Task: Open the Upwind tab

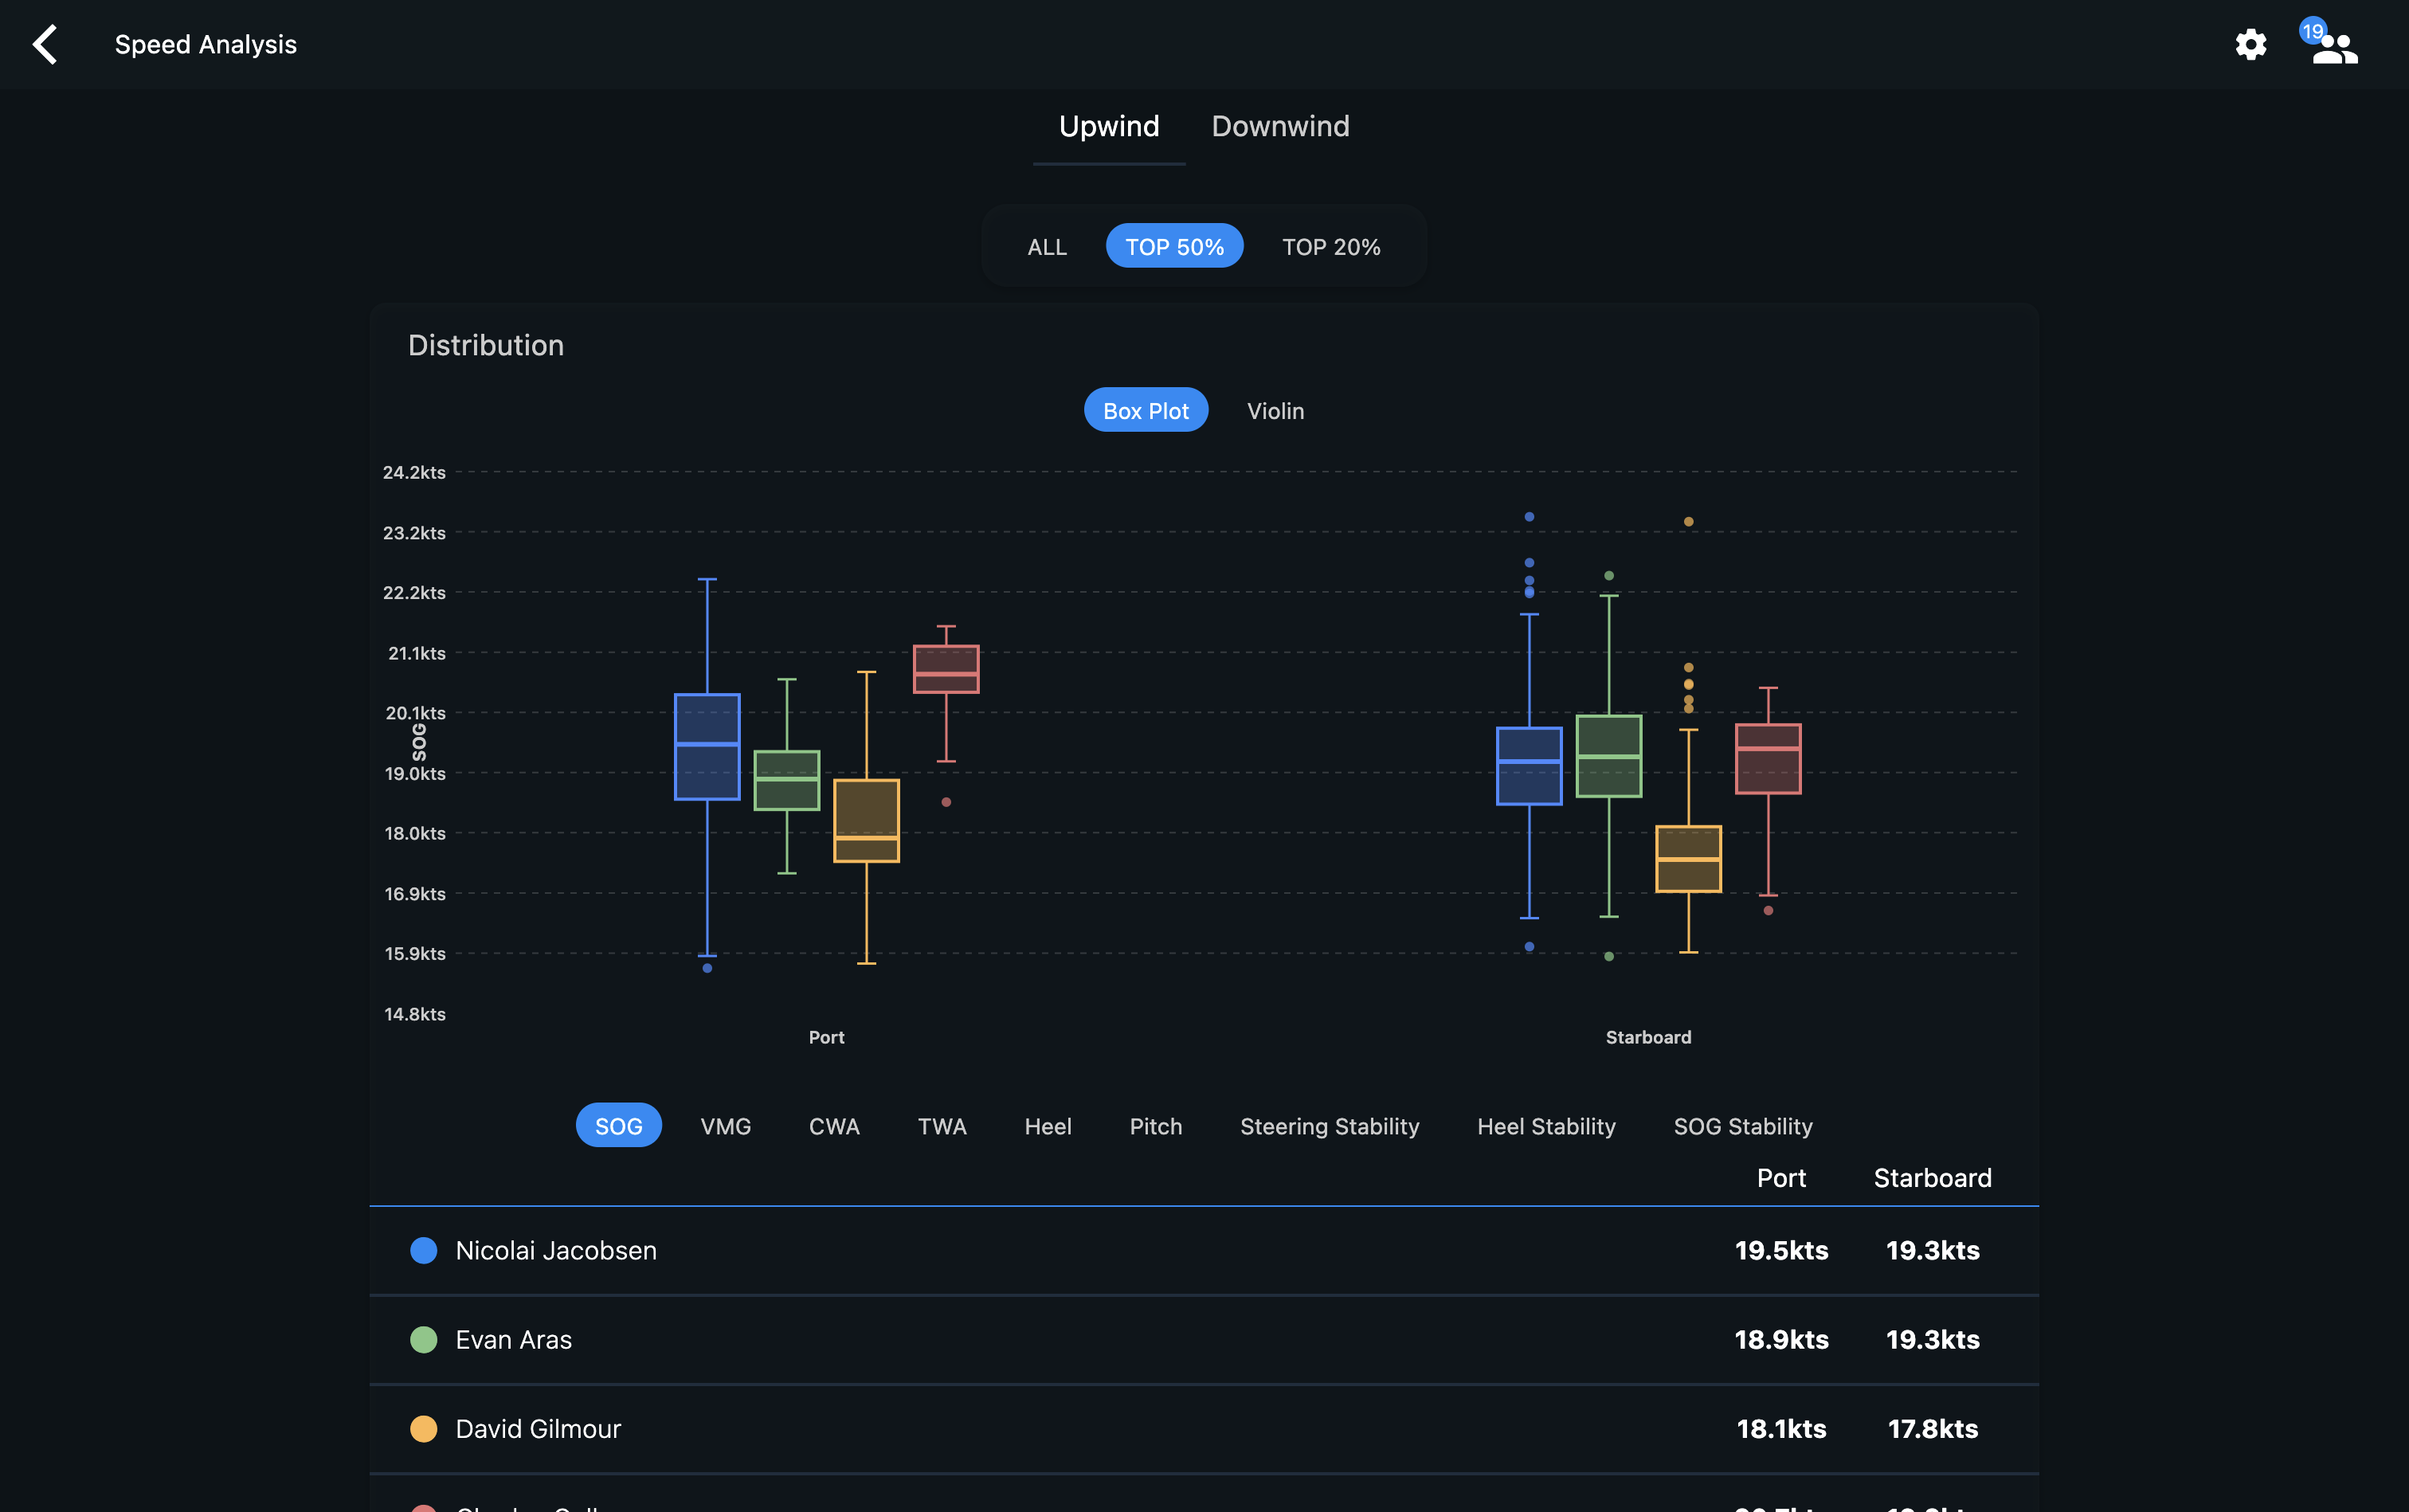Action: 1109,126
